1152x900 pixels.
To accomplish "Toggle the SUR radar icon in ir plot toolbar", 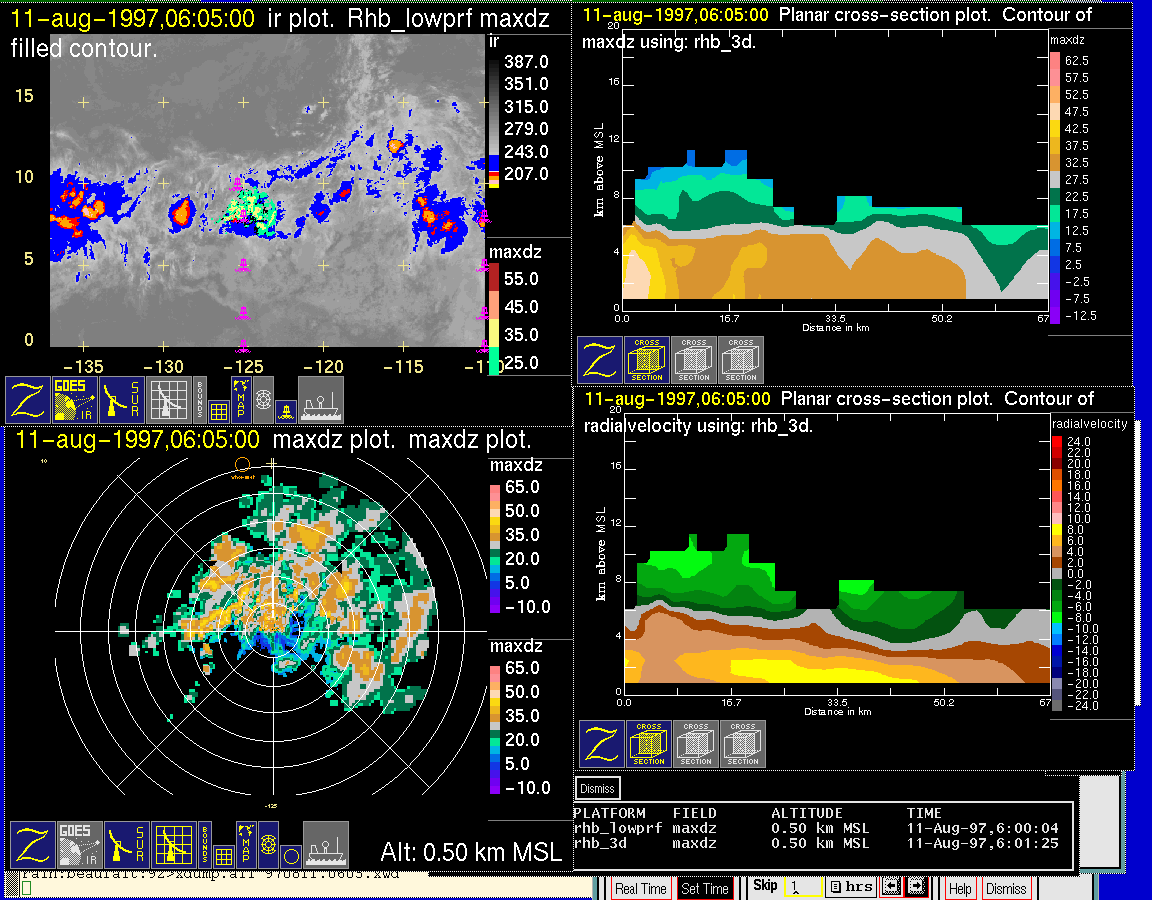I will 122,400.
